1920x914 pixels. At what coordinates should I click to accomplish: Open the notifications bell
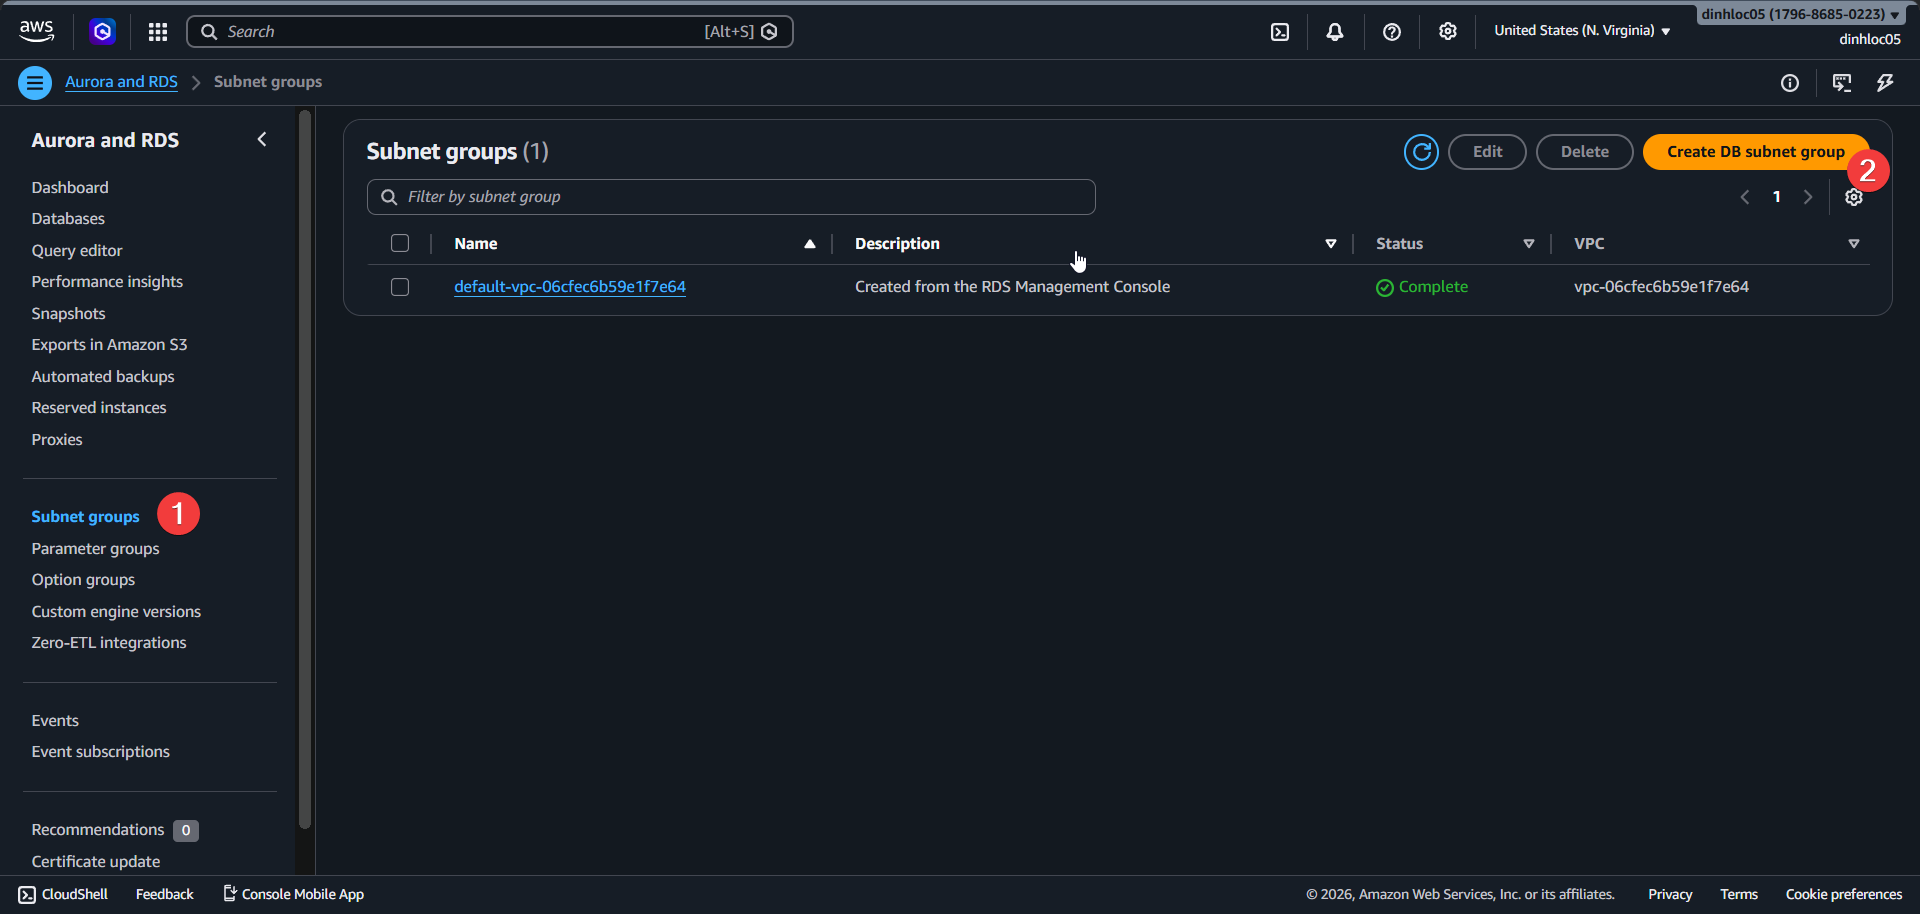(1335, 31)
